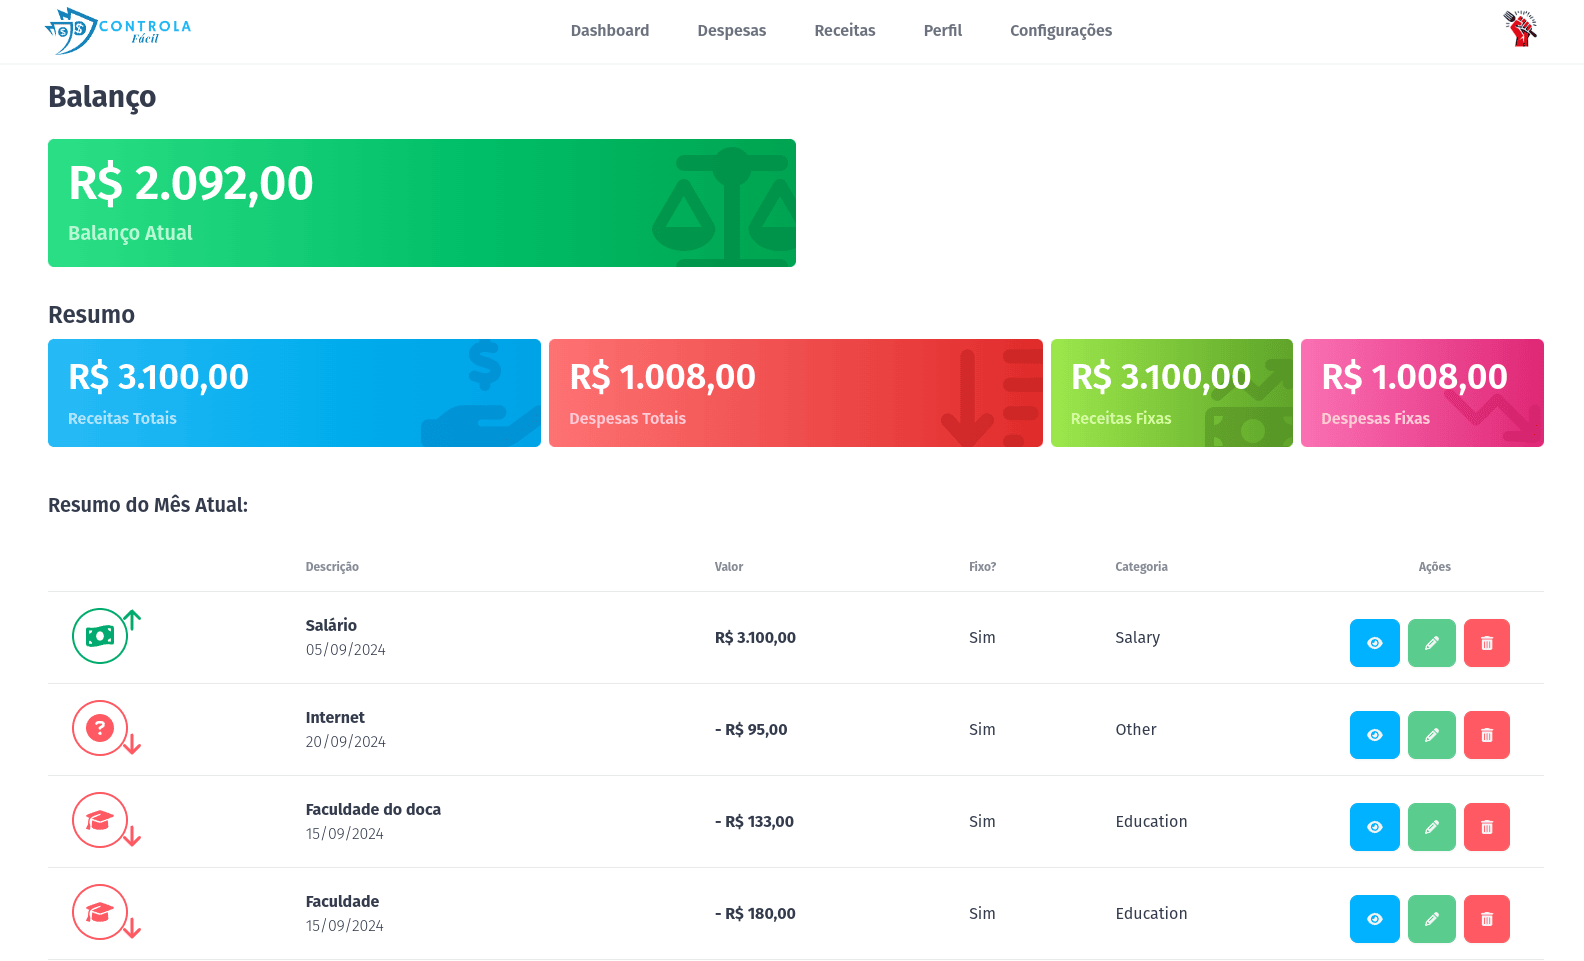Go to Despesas page
Screen dimensions: 1584x961
(x=732, y=31)
